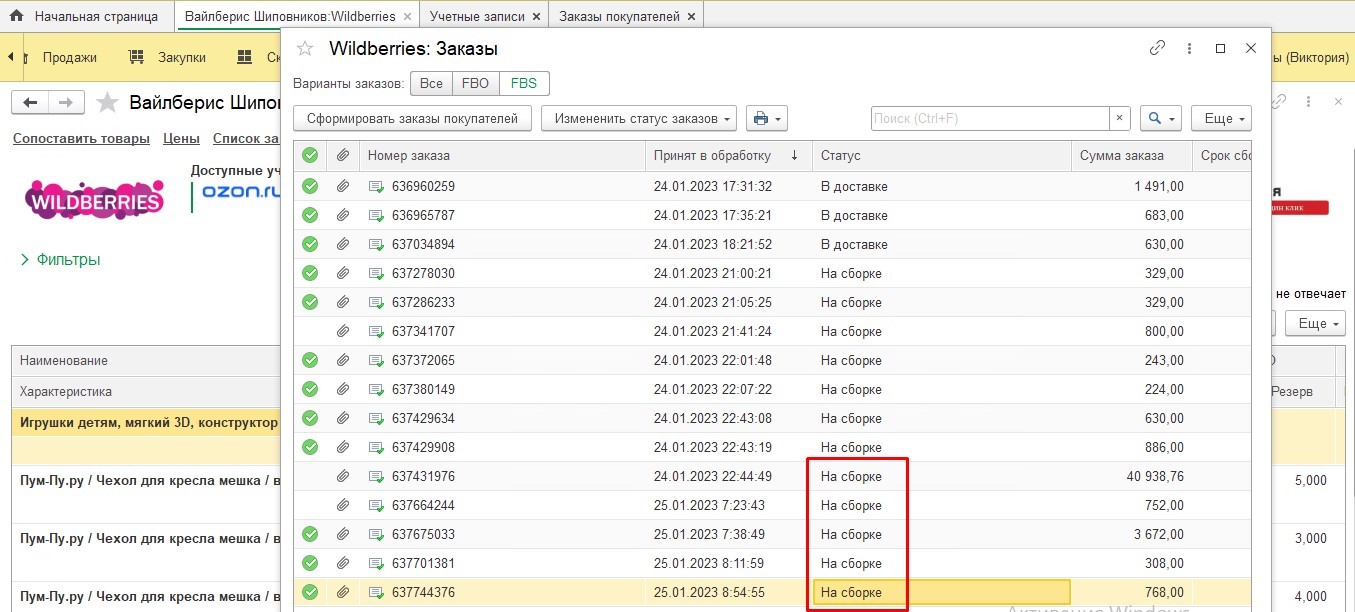Sort by the Принят в обработку column header
Viewport: 1355px width, 612px height.
[728, 155]
